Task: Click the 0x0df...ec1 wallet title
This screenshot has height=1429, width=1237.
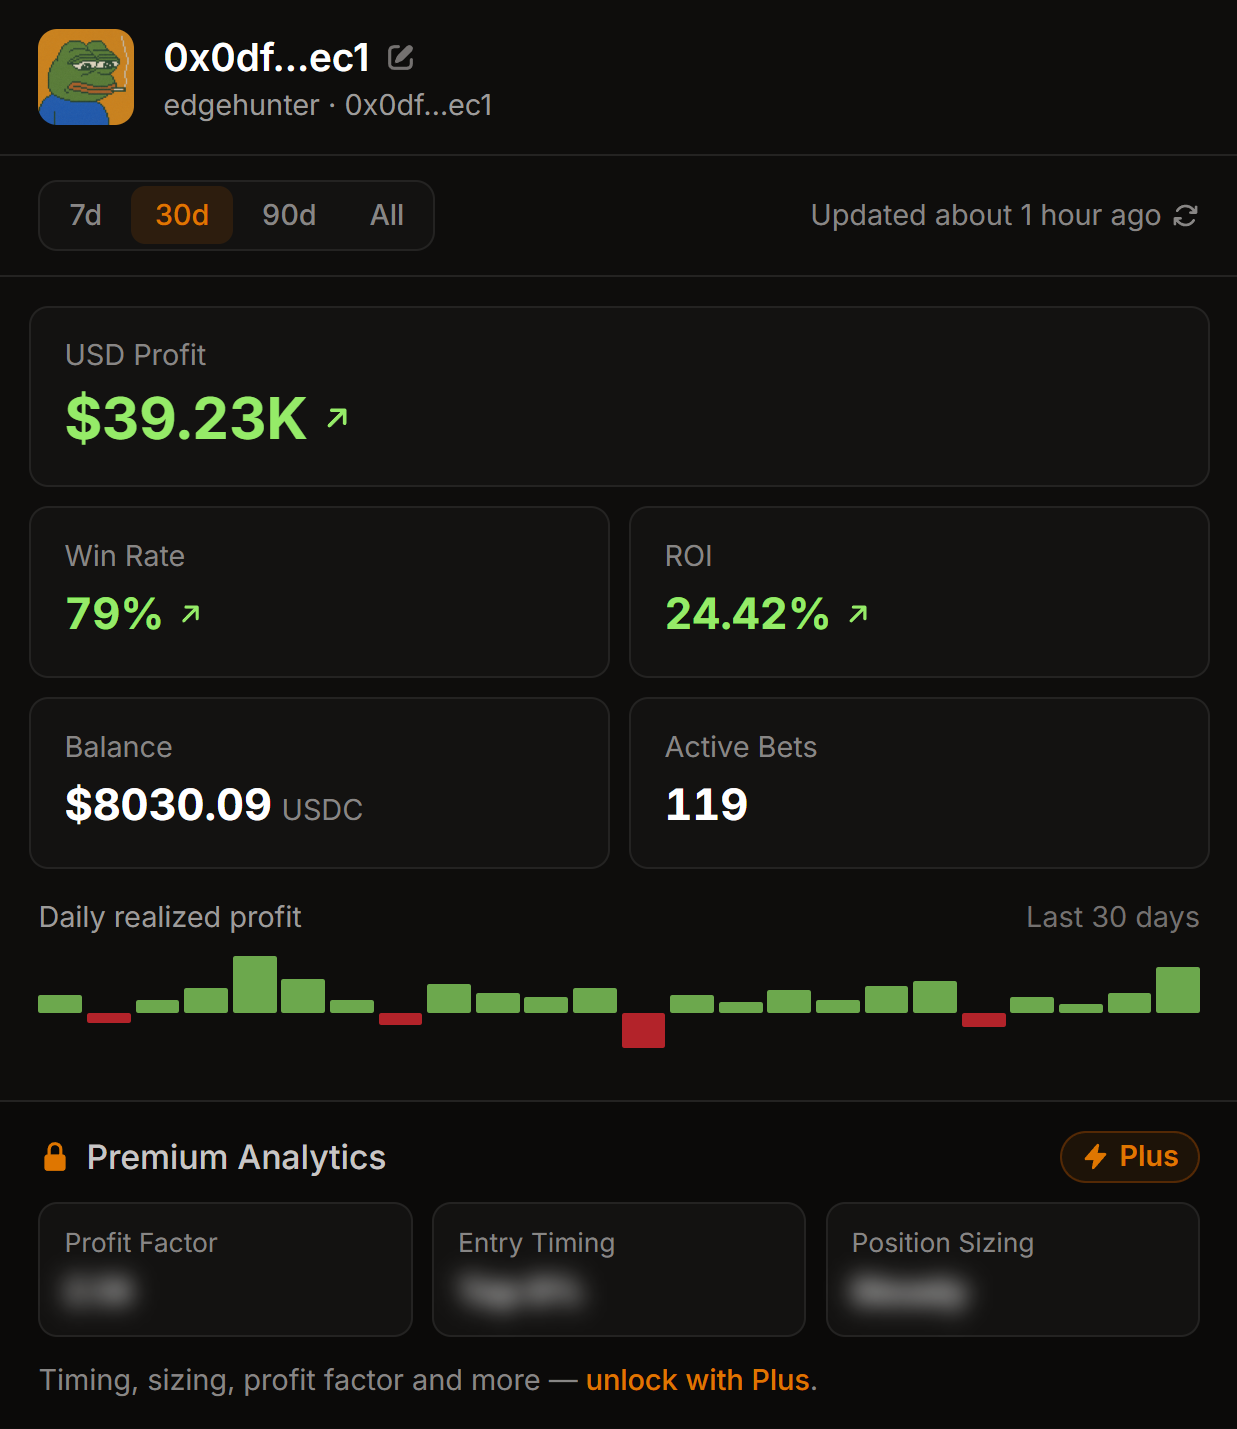Action: click(267, 58)
